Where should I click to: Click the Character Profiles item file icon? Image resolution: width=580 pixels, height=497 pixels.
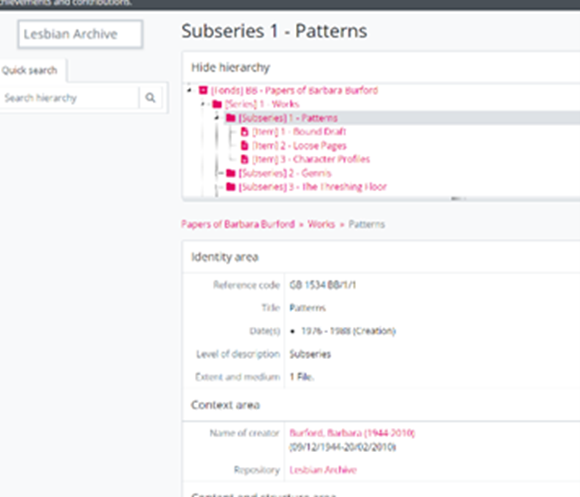click(245, 159)
